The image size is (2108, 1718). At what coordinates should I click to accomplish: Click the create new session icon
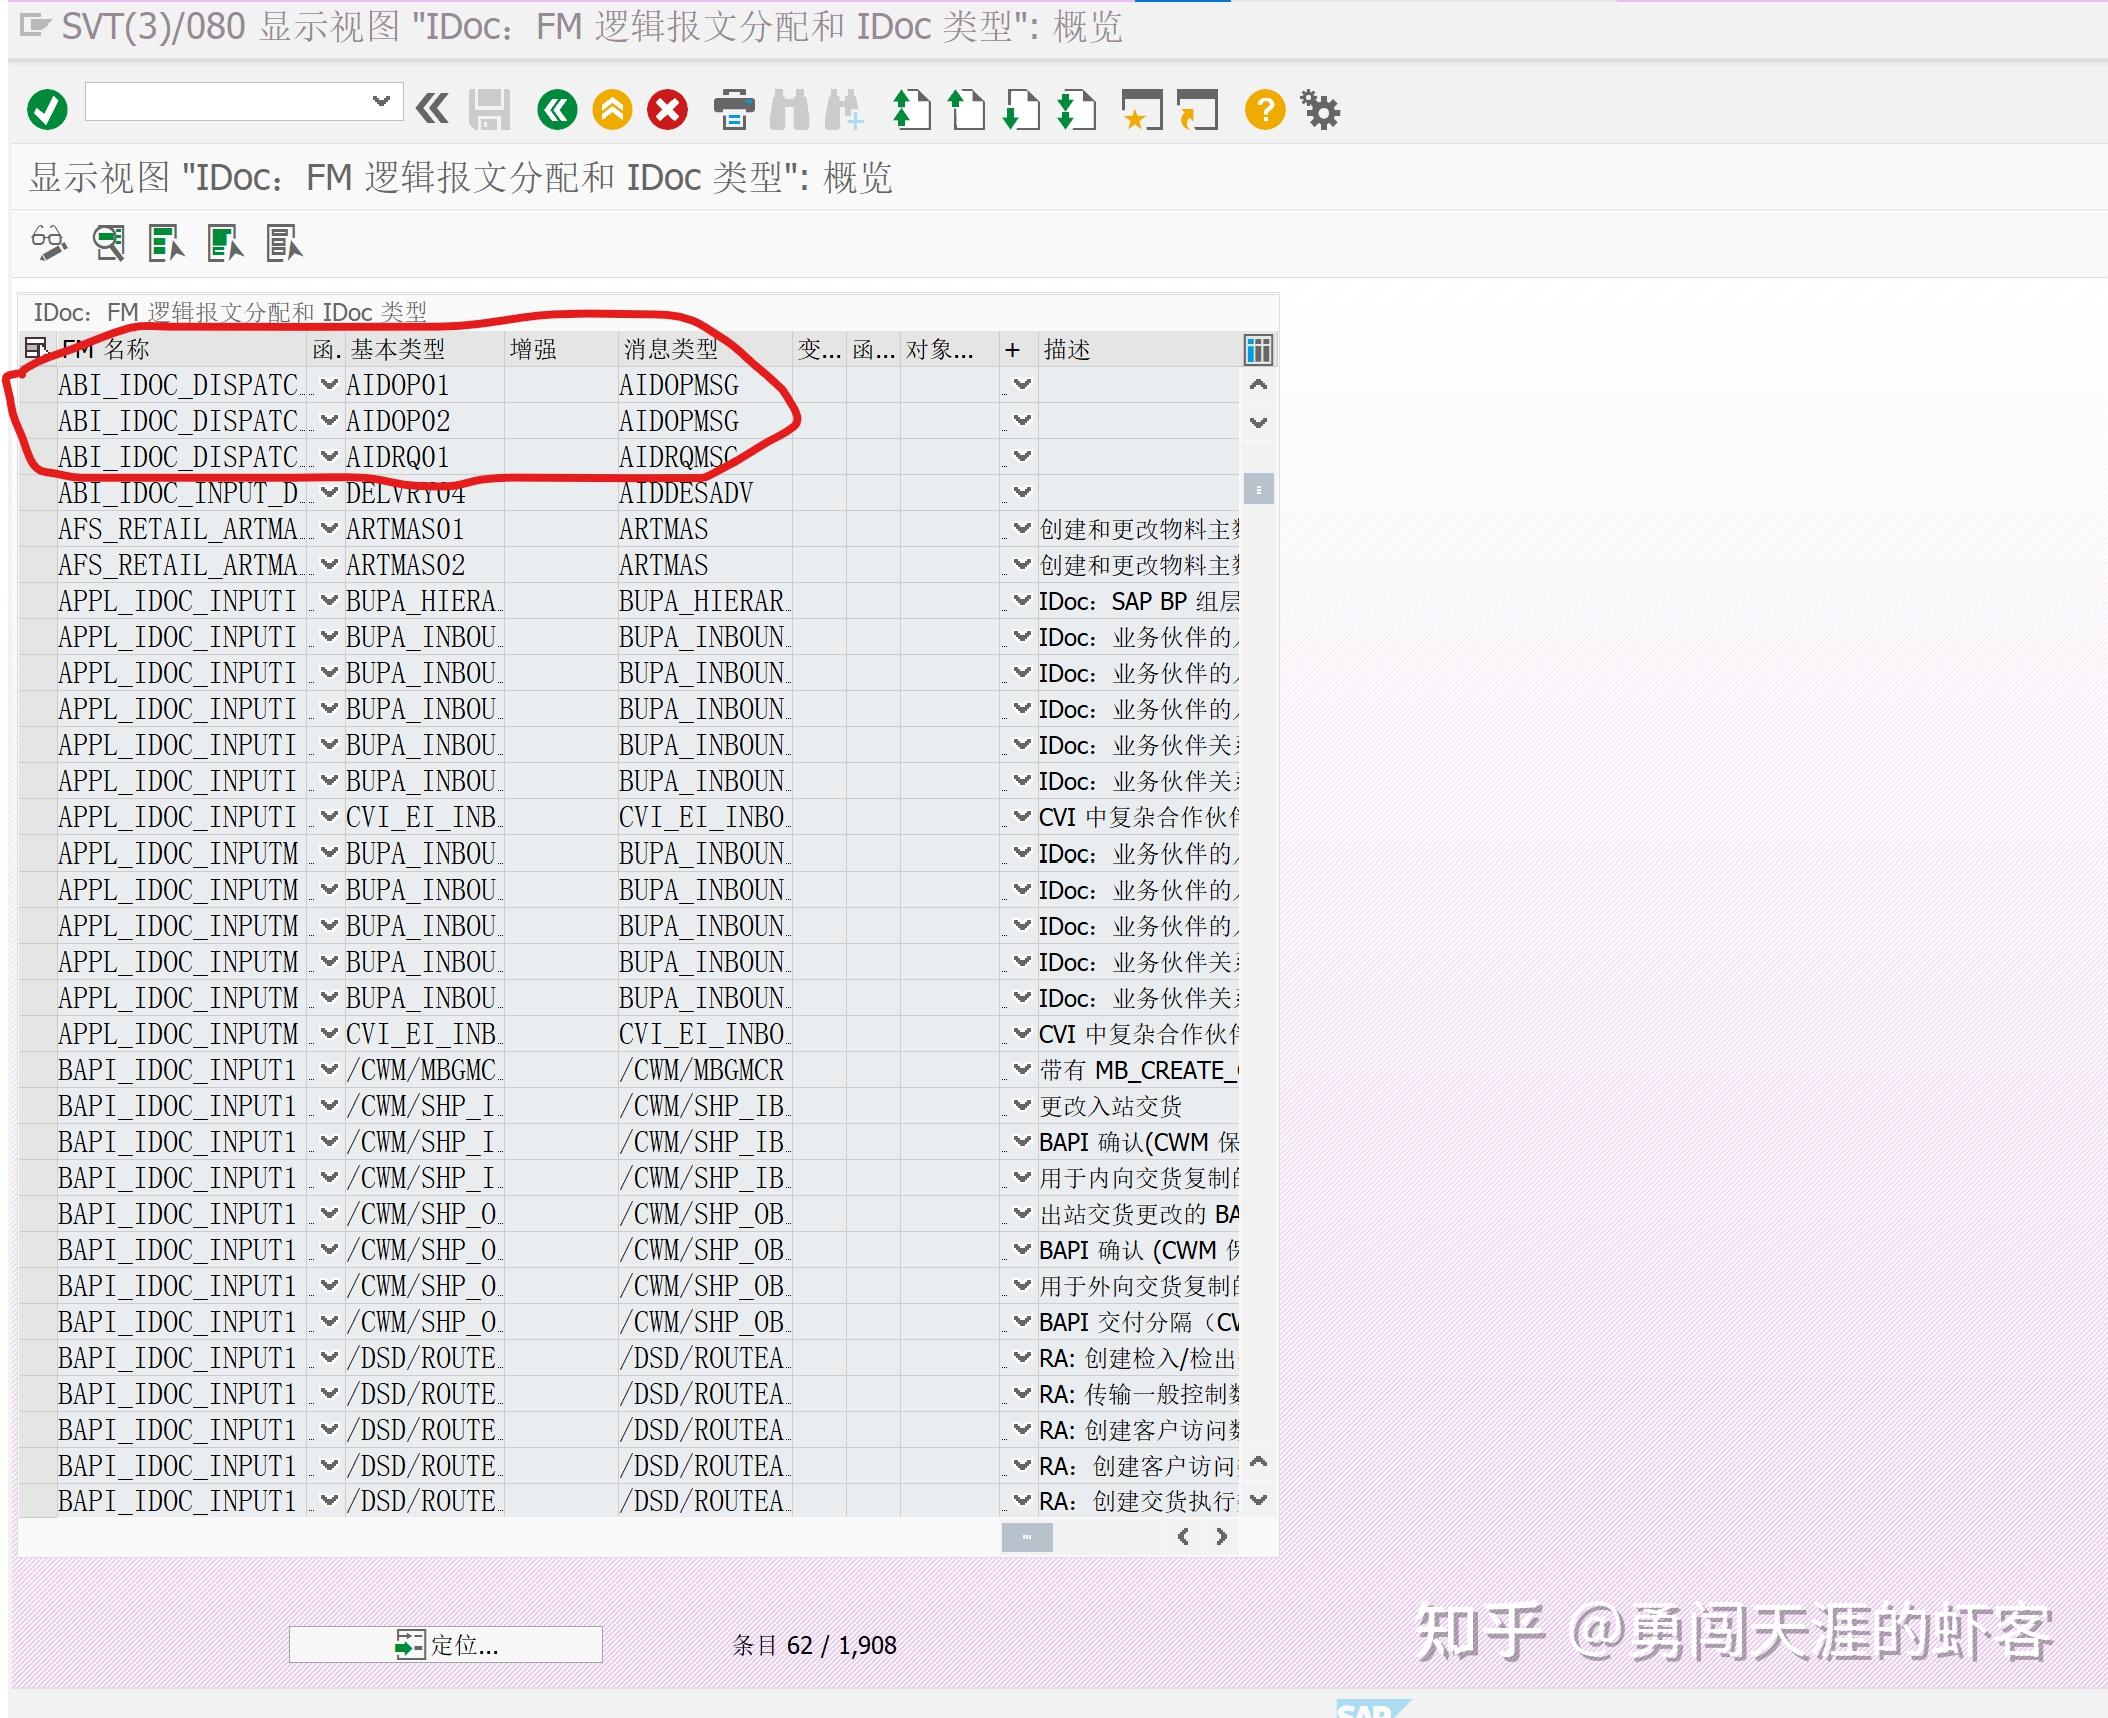[1142, 109]
